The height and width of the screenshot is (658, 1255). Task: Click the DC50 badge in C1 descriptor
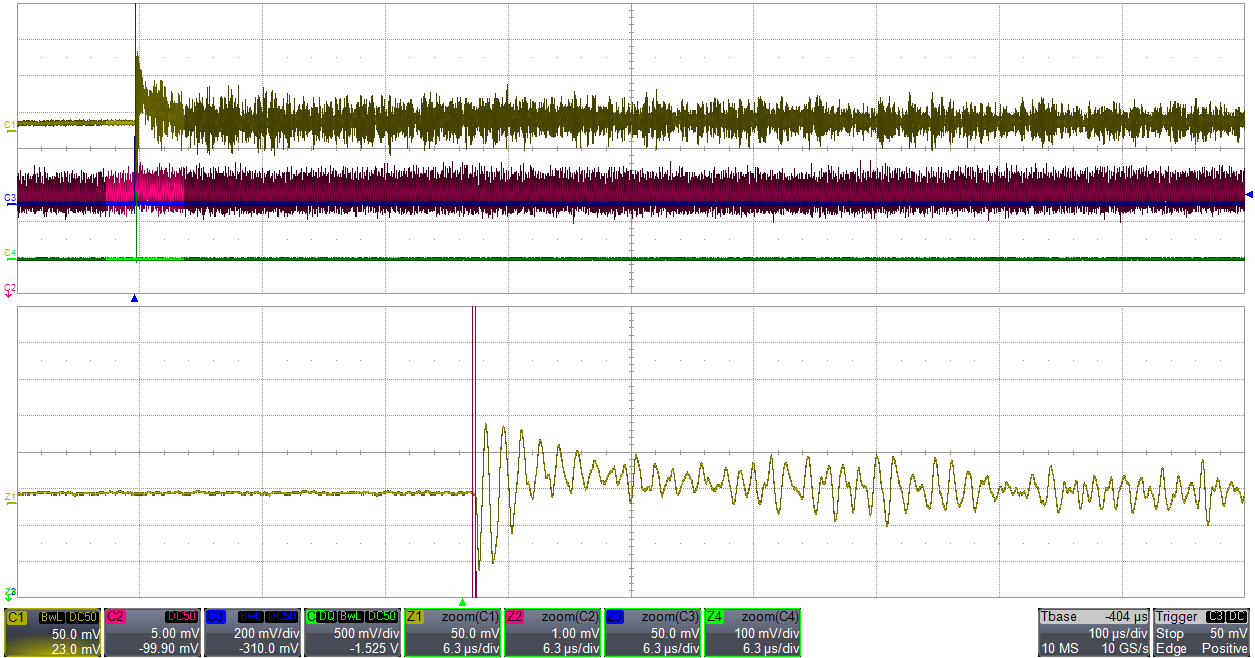point(83,618)
